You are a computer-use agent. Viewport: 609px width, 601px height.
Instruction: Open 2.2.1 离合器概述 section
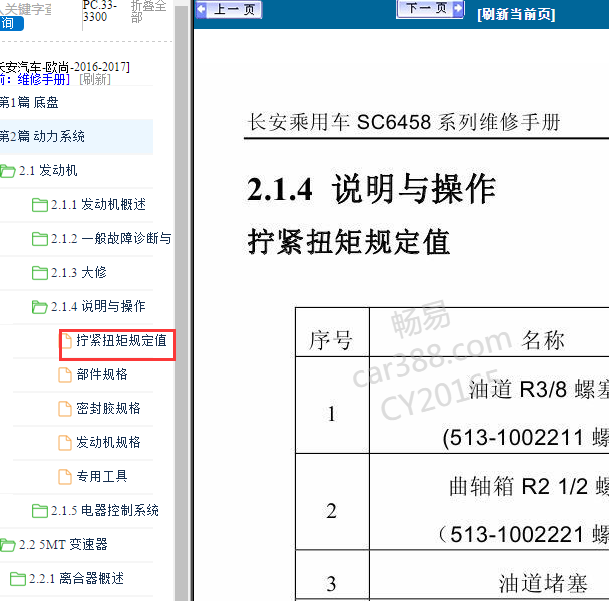77,578
